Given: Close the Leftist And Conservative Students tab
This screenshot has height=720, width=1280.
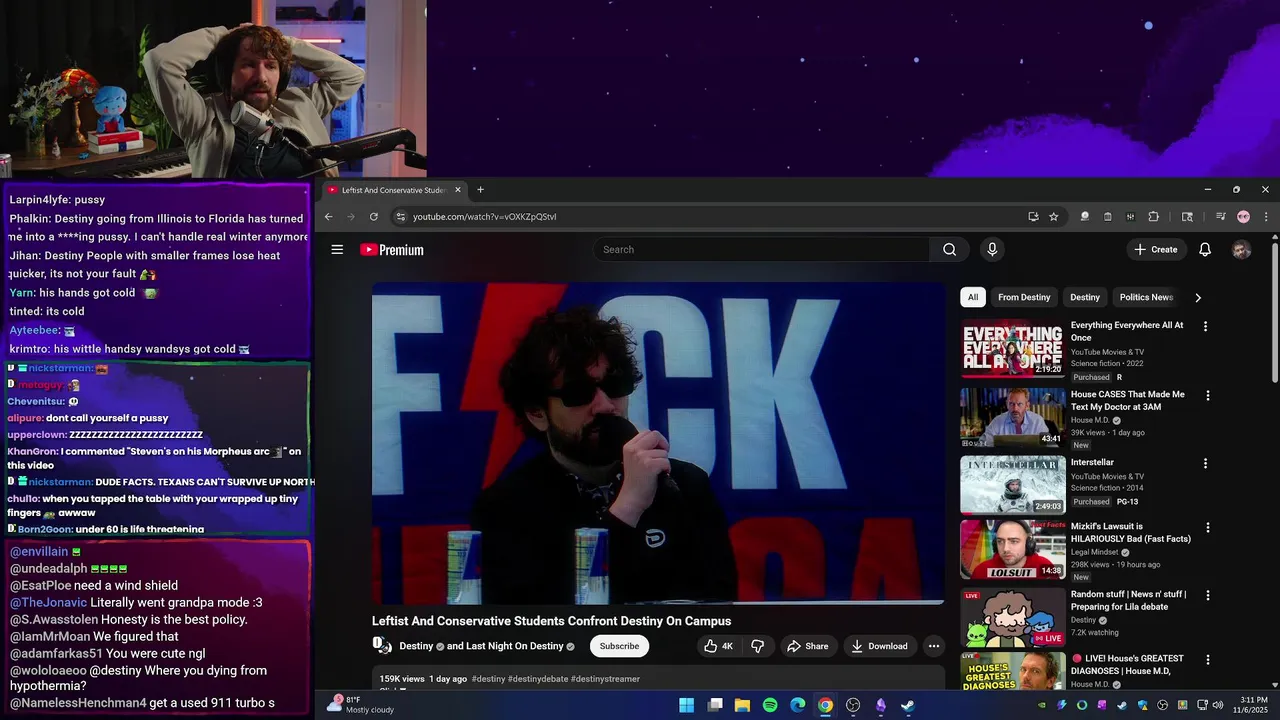Looking at the screenshot, I should (458, 190).
